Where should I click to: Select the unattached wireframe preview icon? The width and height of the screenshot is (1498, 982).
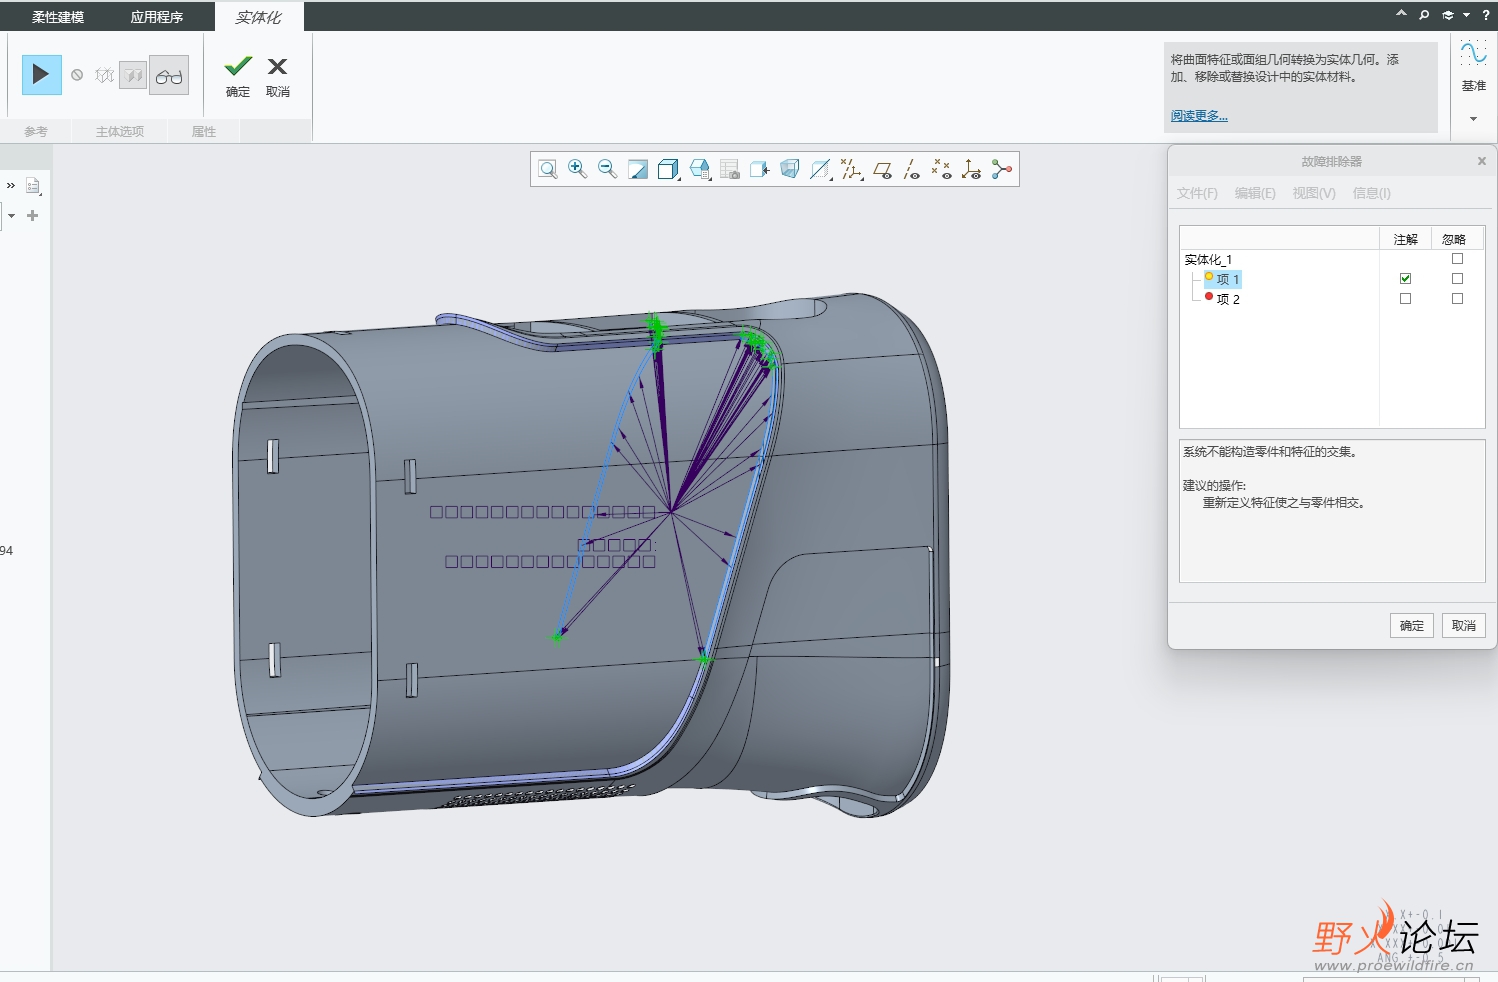tap(104, 75)
